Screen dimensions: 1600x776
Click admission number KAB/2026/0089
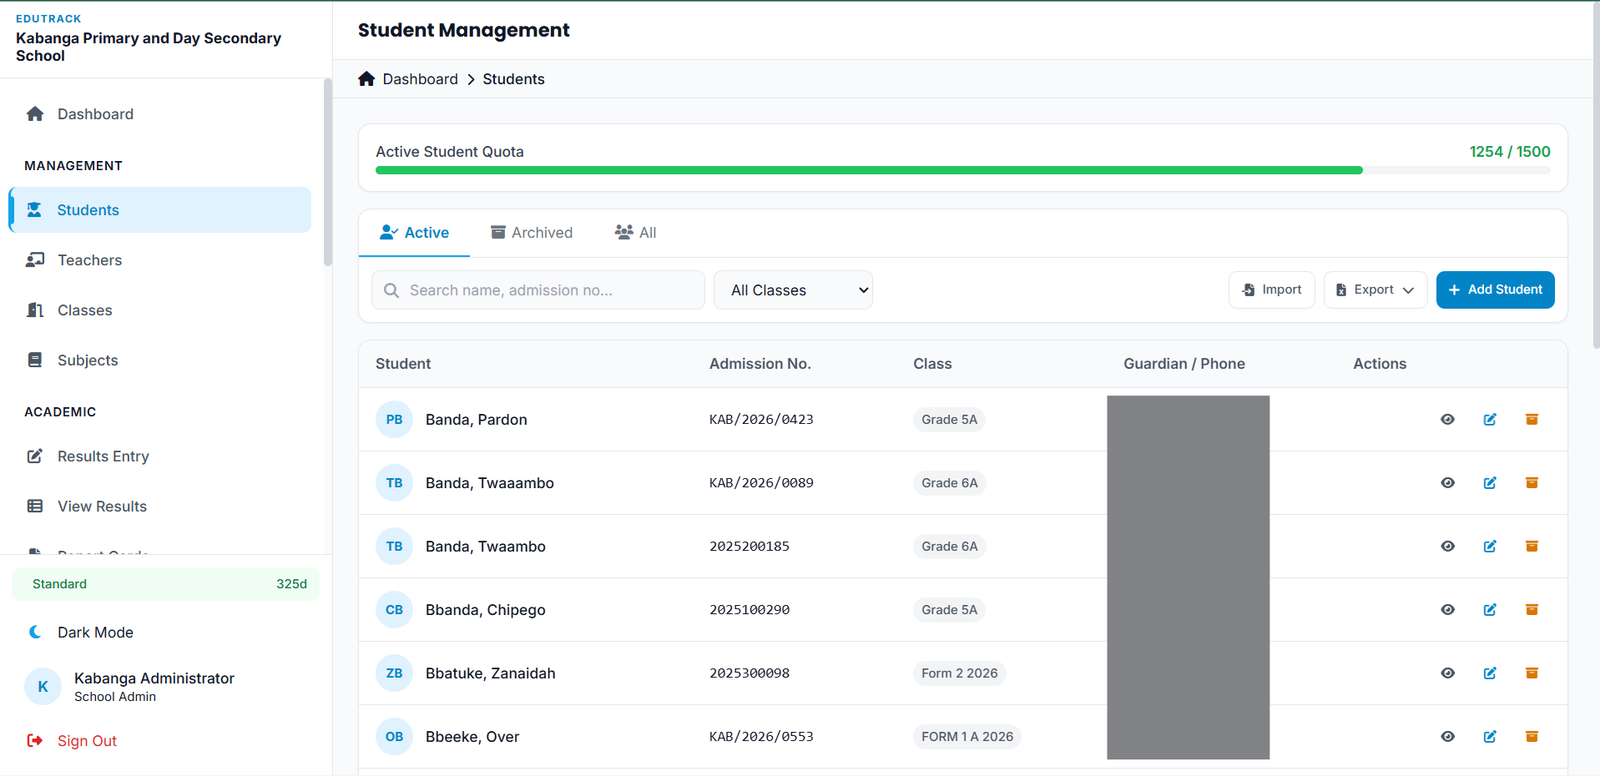(761, 483)
